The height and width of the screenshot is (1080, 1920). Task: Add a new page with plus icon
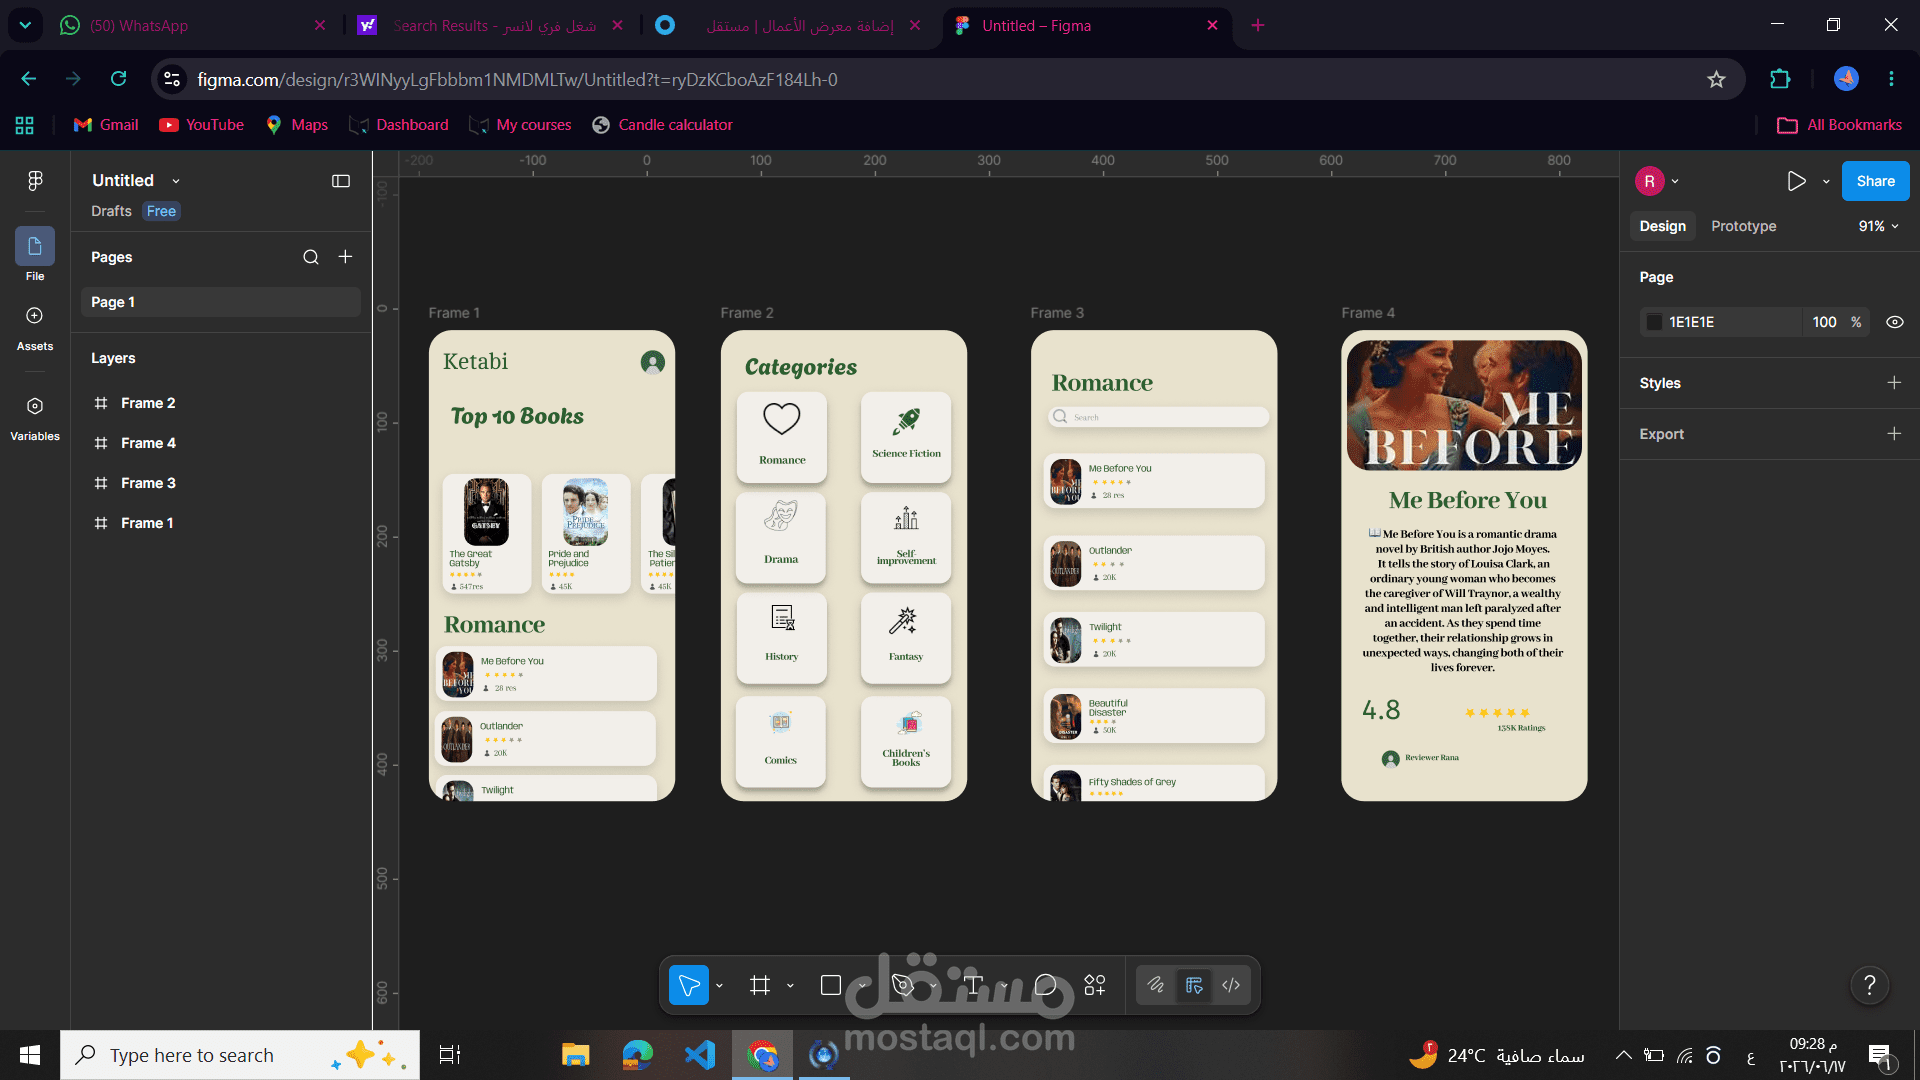(x=345, y=257)
